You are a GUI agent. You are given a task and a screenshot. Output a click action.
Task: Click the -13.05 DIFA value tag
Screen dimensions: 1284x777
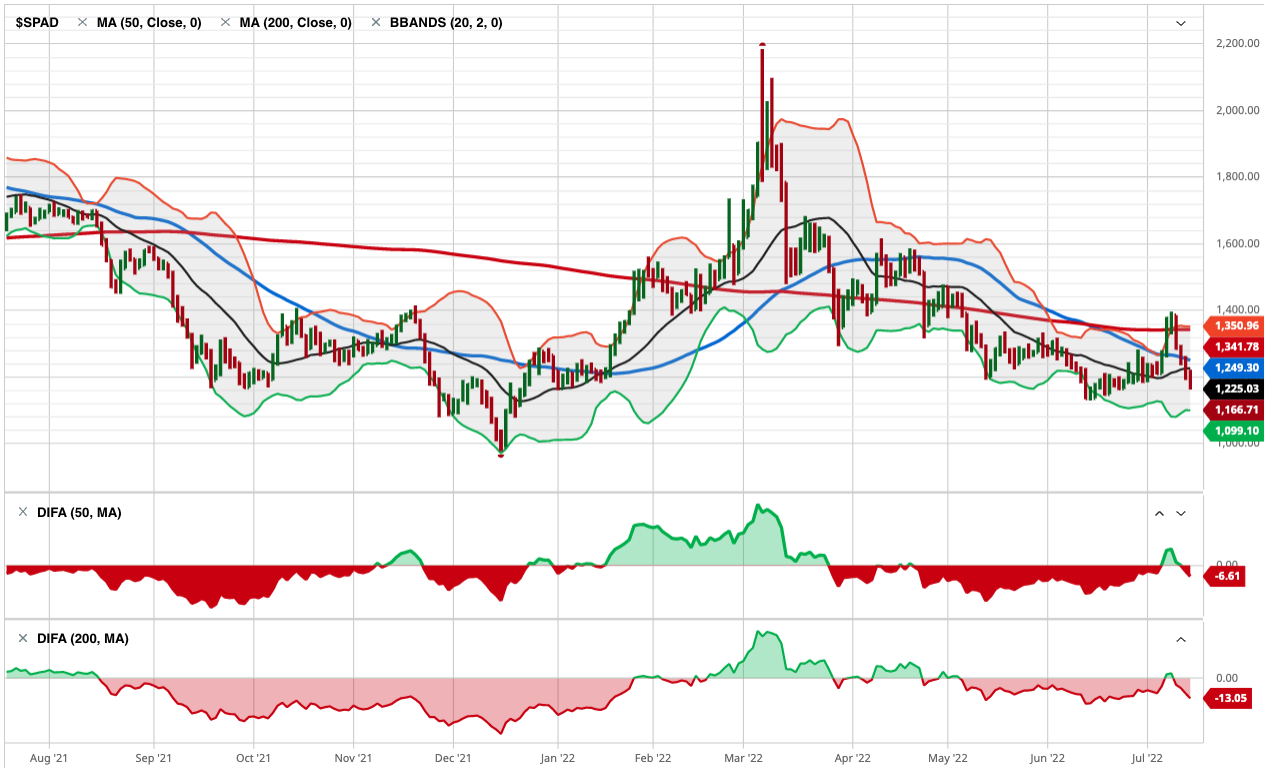1230,698
